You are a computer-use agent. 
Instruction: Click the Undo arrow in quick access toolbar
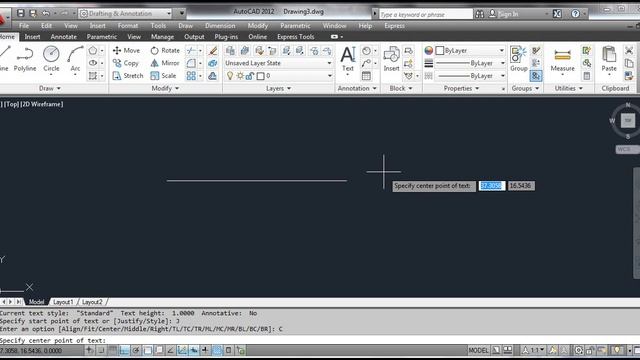coord(46,13)
